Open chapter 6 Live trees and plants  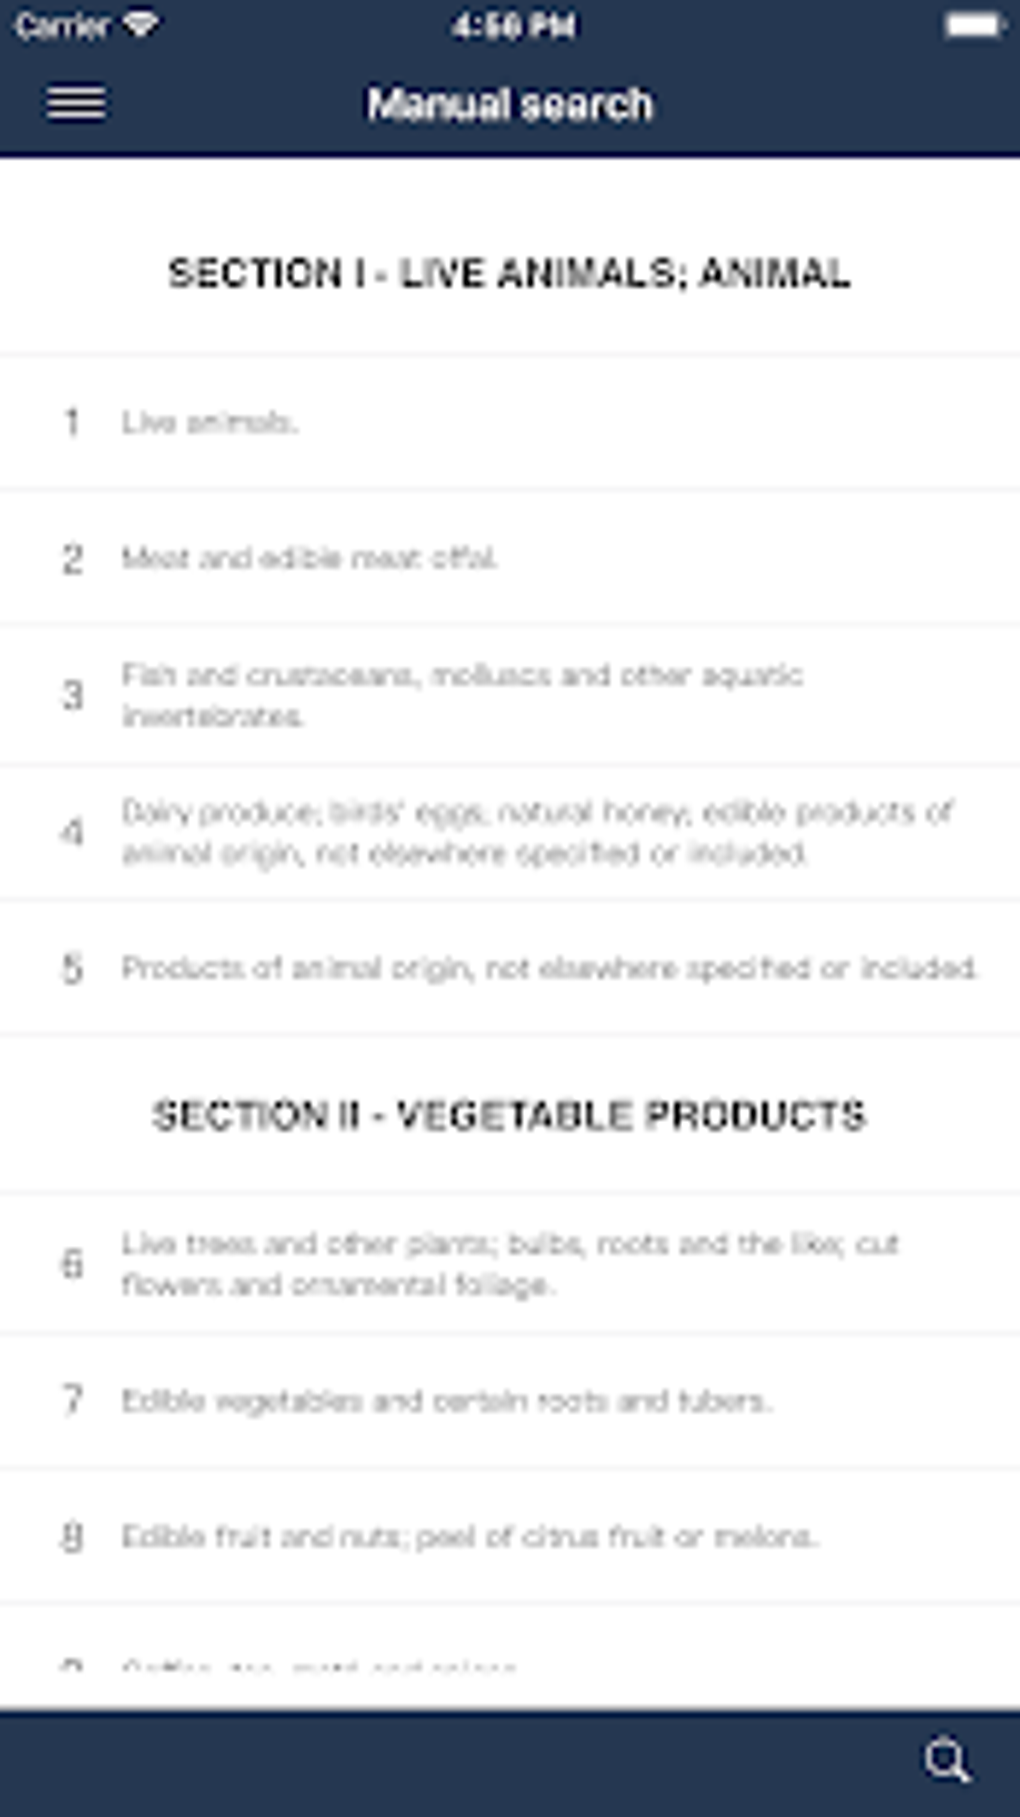tap(509, 1264)
